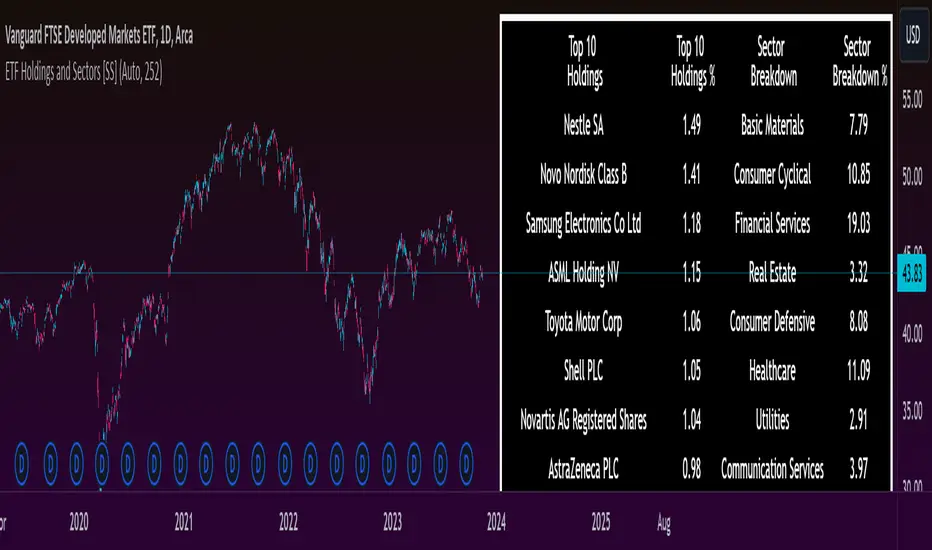
Task: Click the 'Toyota Motor Corp' holding
Action: 583,322
